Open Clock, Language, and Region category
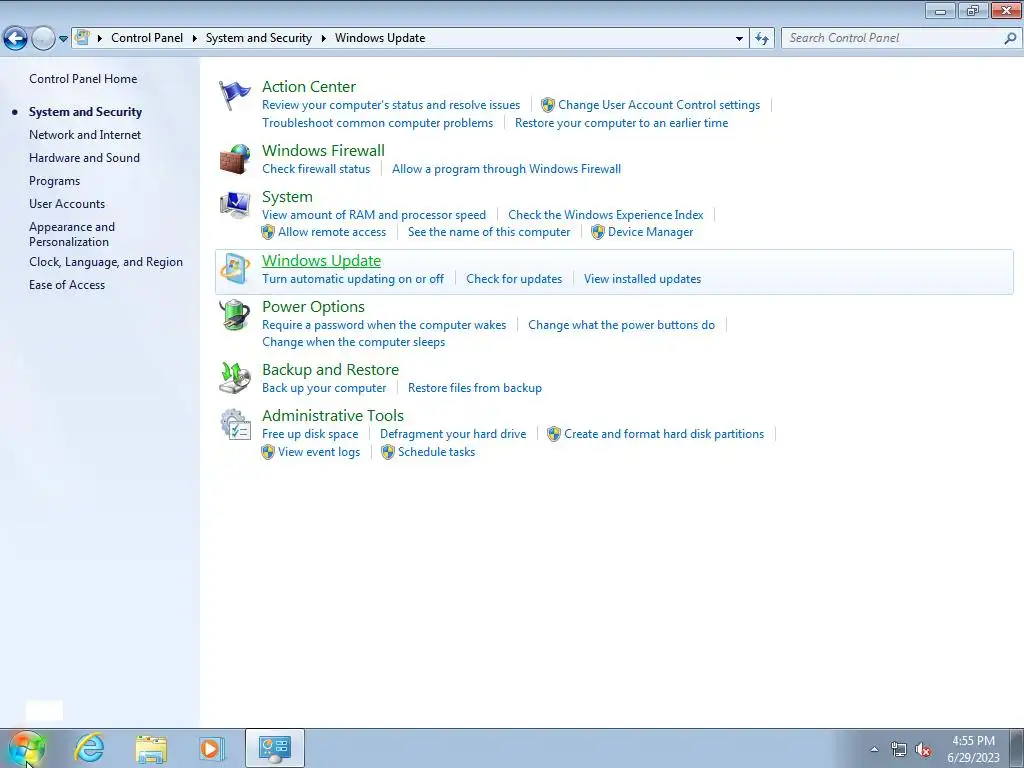The image size is (1024, 768). point(106,262)
